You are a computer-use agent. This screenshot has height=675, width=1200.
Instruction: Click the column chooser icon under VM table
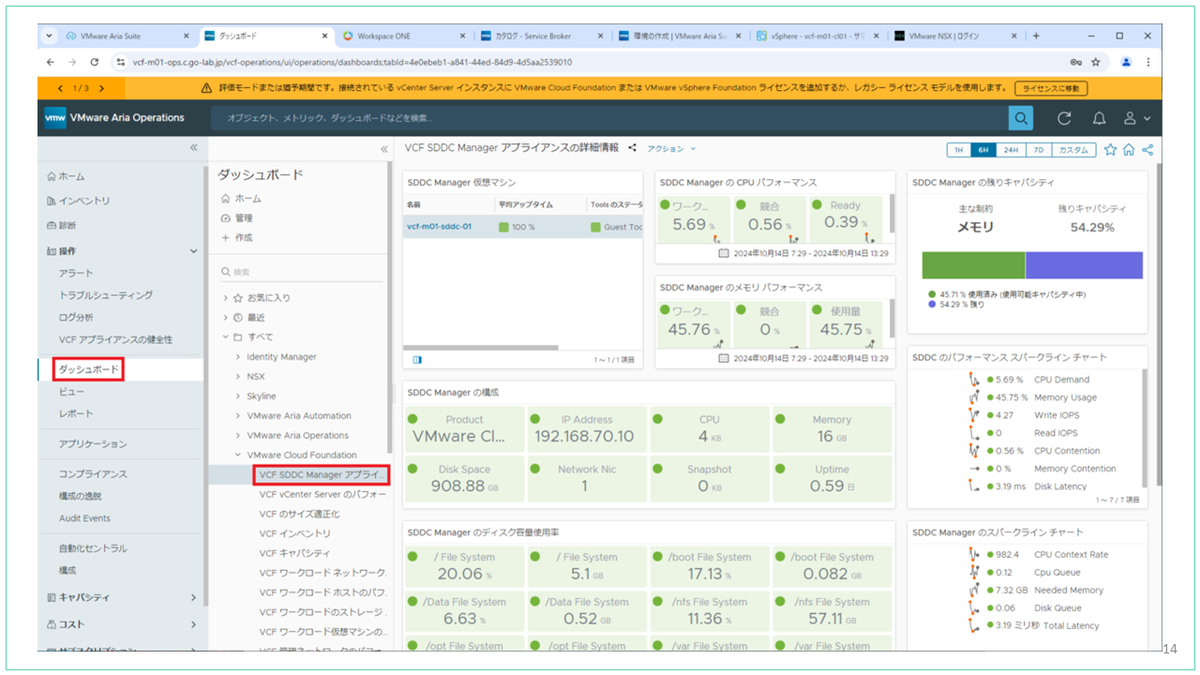pyautogui.click(x=417, y=359)
